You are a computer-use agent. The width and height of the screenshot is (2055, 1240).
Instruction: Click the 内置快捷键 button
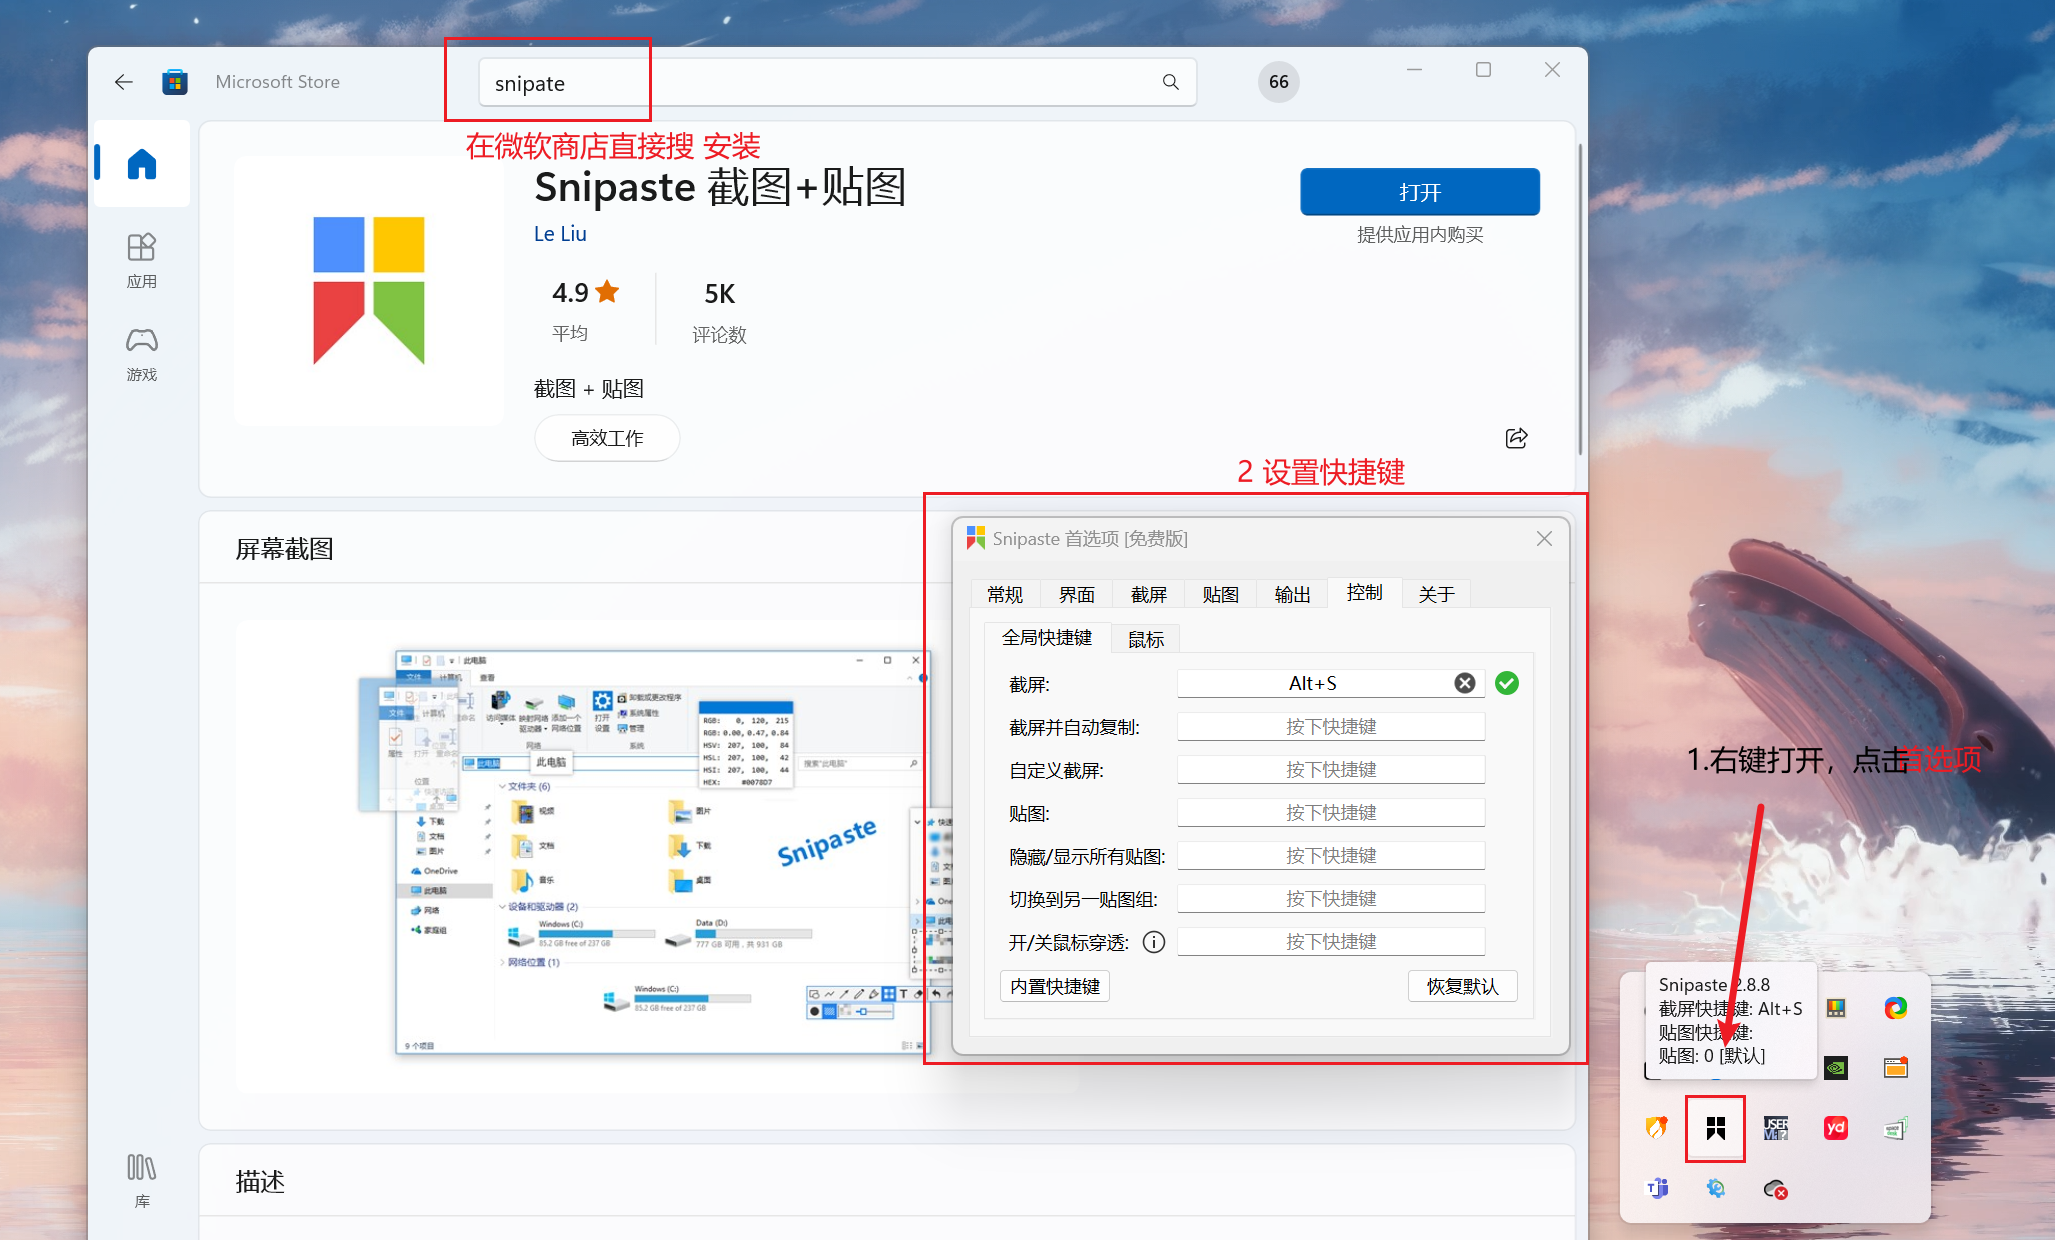pos(1055,986)
